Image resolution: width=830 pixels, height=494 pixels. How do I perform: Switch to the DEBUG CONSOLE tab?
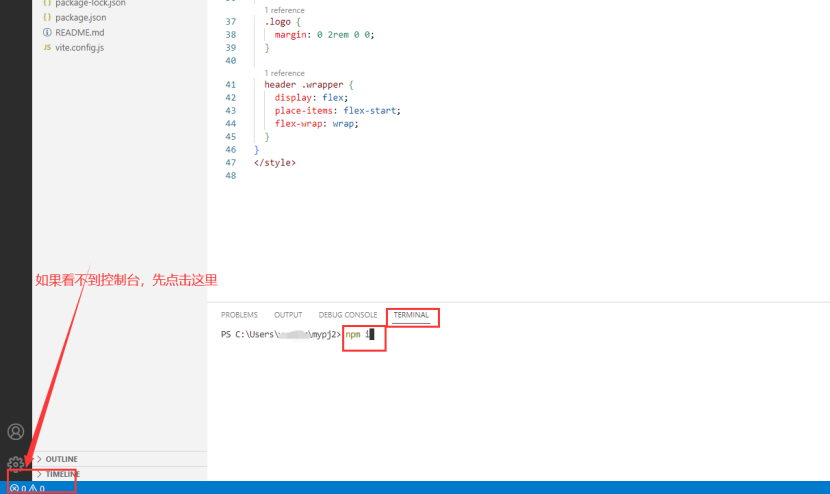point(348,315)
